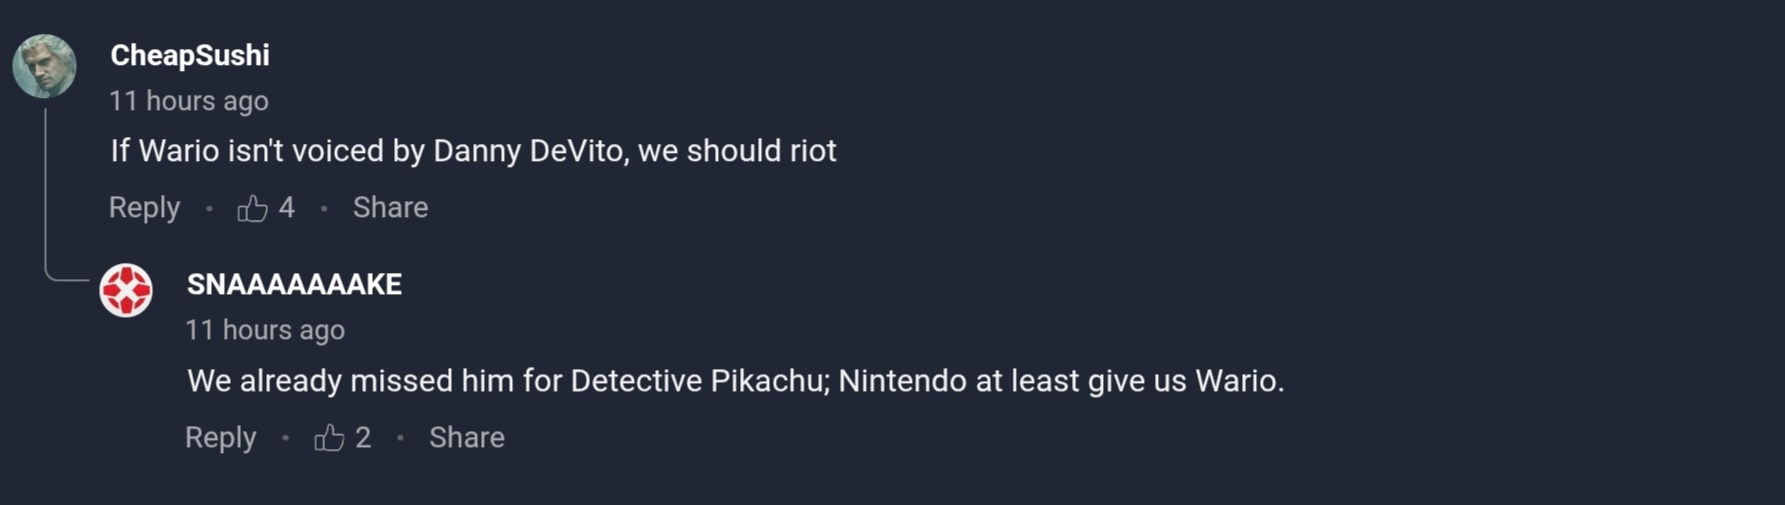
Task: Collapse the thread using vertical reply line
Action: pyautogui.click(x=45, y=190)
